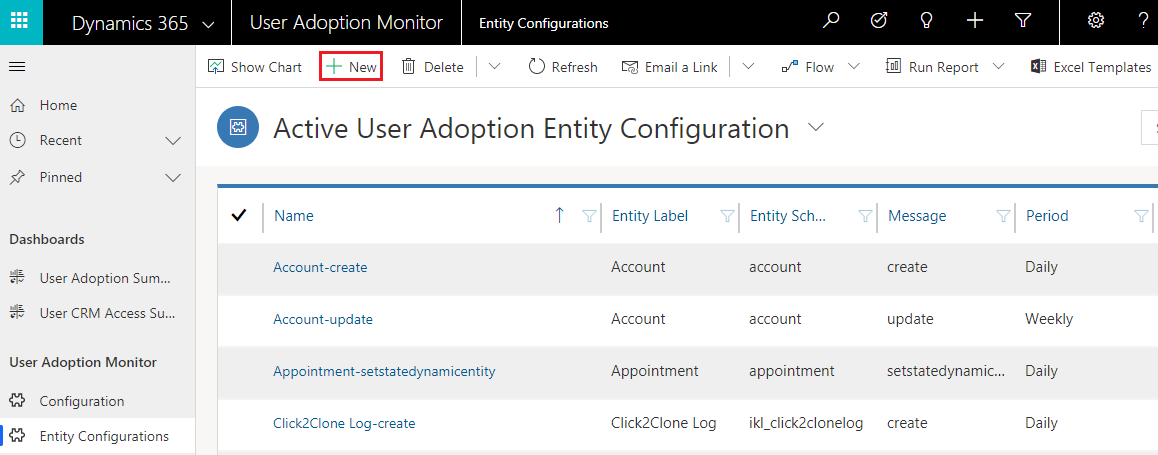
Task: Collapse the sidebar hamburger menu
Action: click(17, 67)
